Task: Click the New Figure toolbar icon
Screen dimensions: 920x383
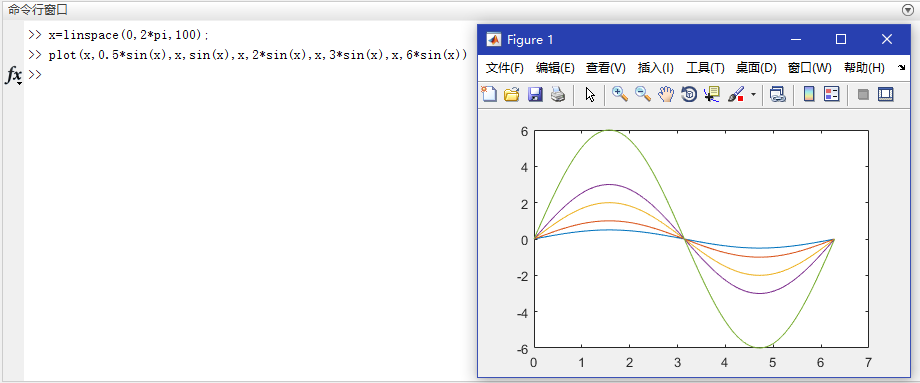Action: point(489,94)
